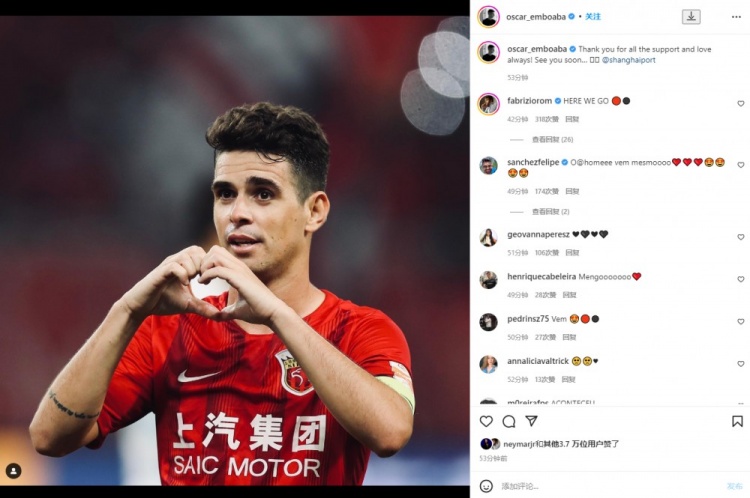Click the comment speech bubble icon
The image size is (750, 498).
pos(508,421)
